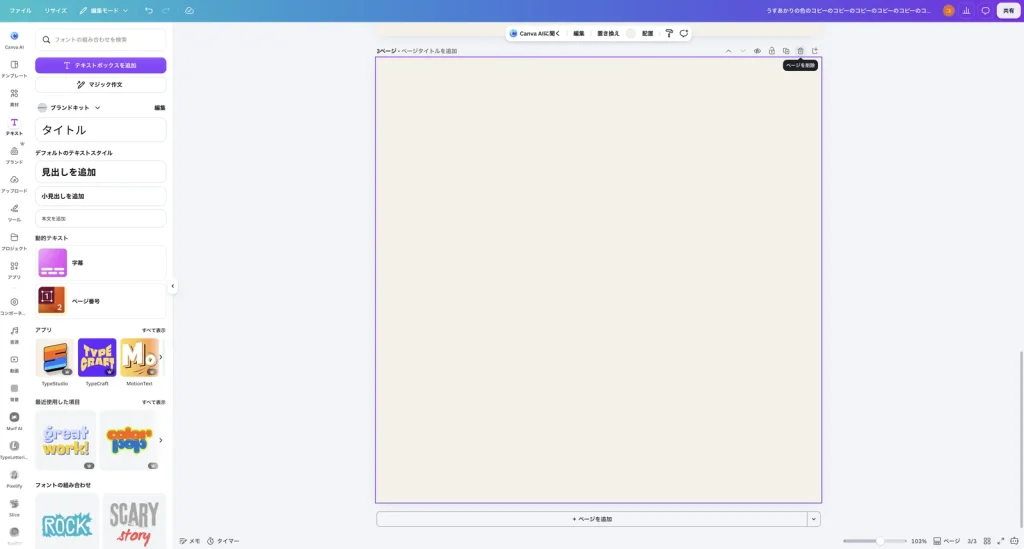The image size is (1024, 549).
Task: Click the trash icon to delete page
Action: pos(800,51)
